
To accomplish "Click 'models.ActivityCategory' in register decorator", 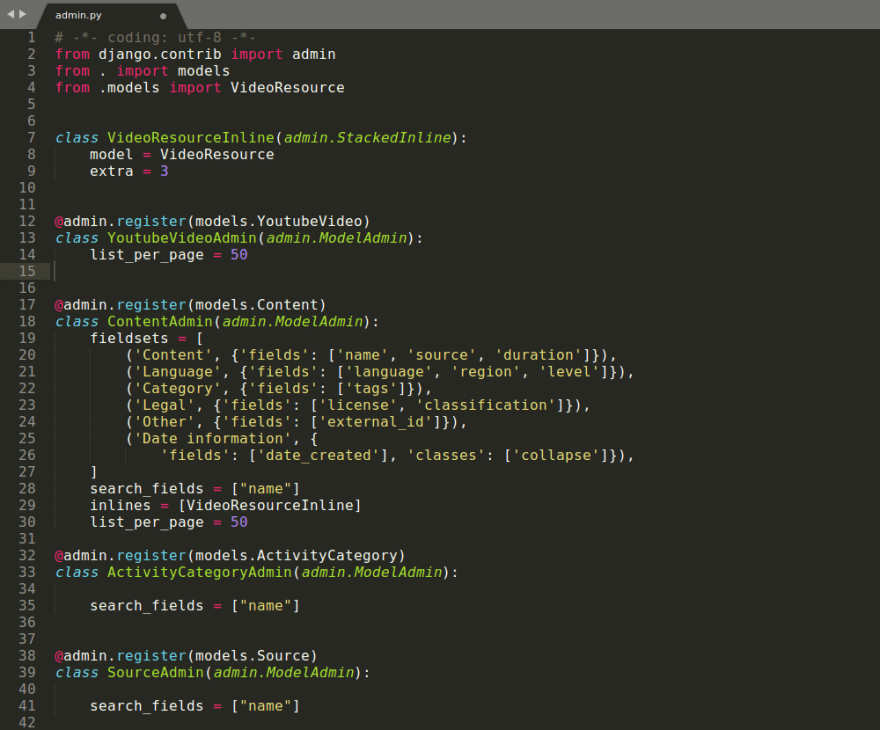I will tap(296, 556).
